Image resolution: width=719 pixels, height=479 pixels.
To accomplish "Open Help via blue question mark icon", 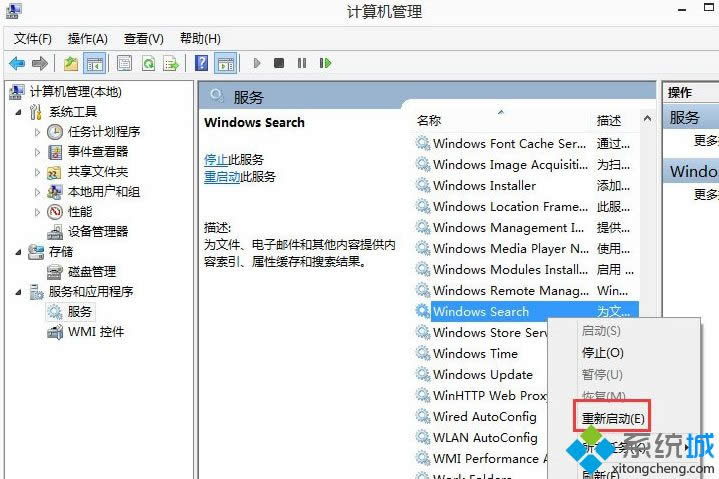I will pos(201,63).
